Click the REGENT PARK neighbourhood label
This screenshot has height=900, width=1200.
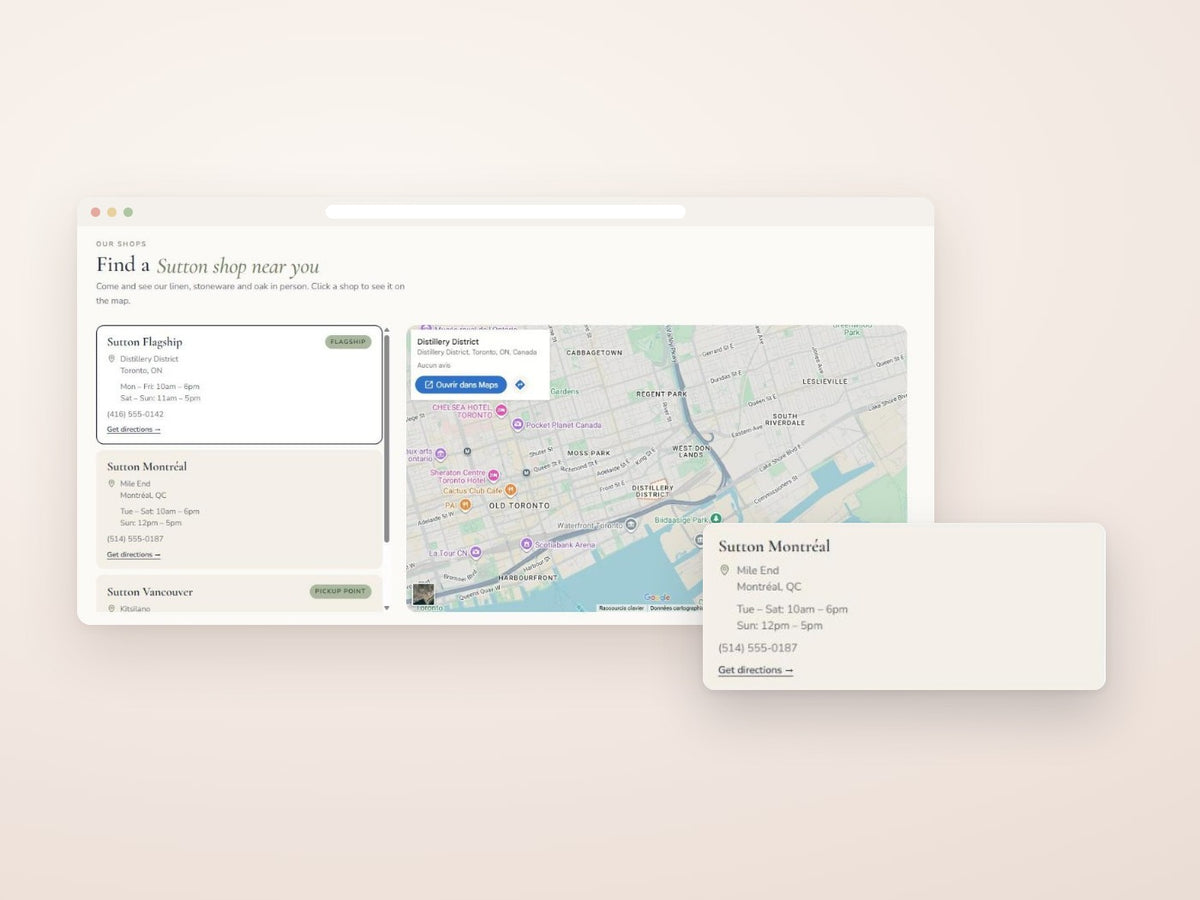tap(662, 394)
